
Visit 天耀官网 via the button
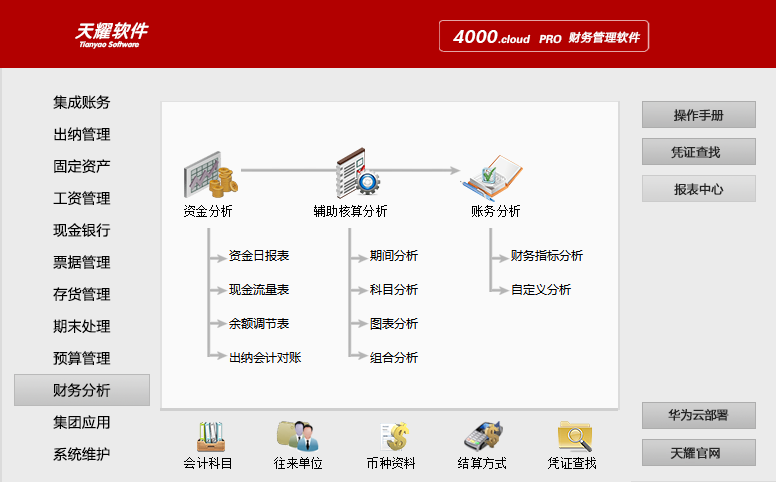(698, 452)
